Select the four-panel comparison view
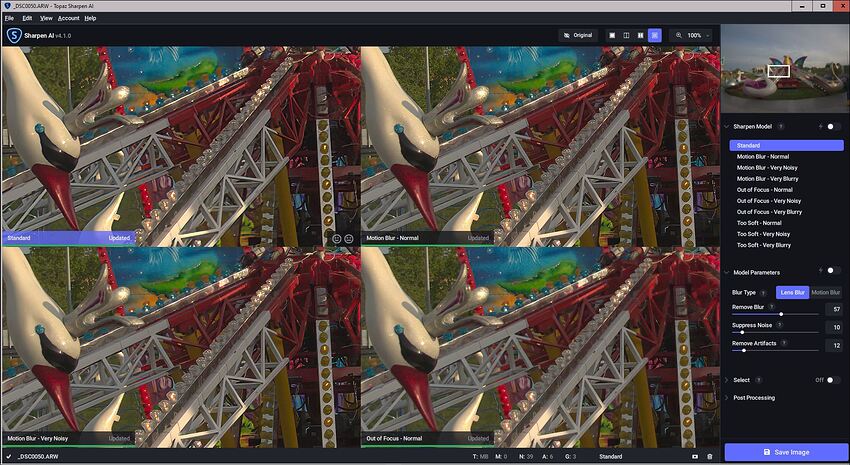Screen dimensions: 850x465 tap(654, 35)
